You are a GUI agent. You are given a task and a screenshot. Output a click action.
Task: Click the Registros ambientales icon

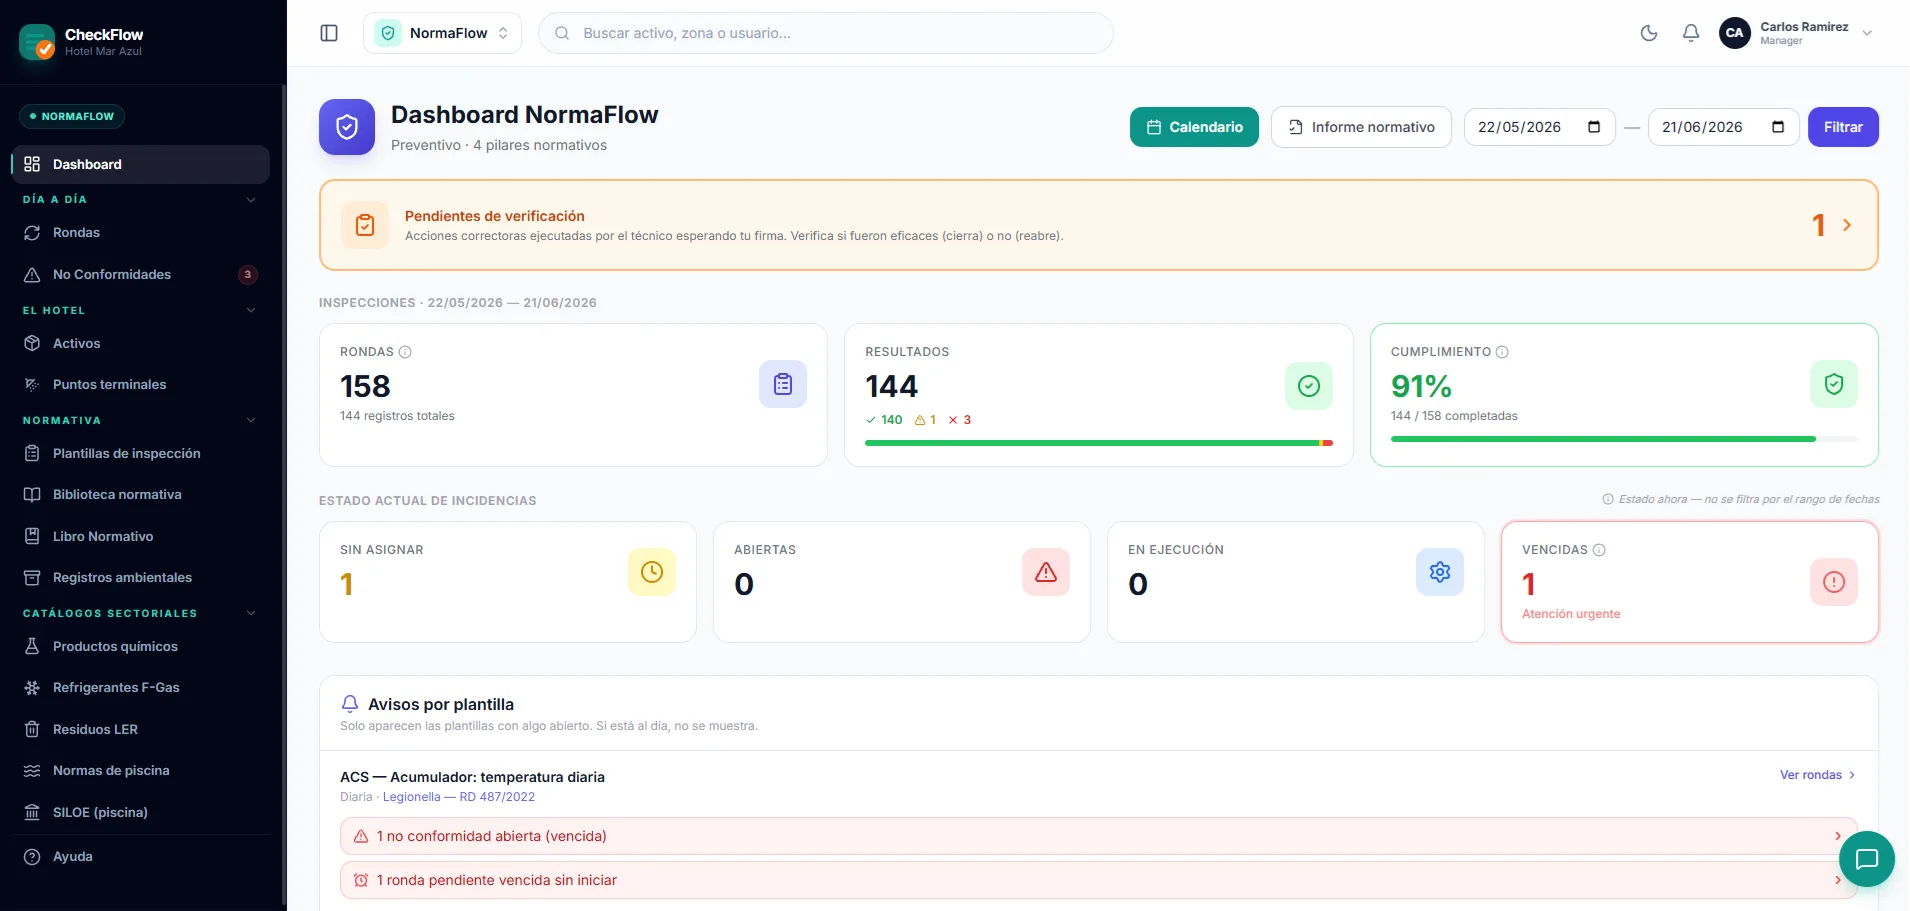tap(32, 578)
